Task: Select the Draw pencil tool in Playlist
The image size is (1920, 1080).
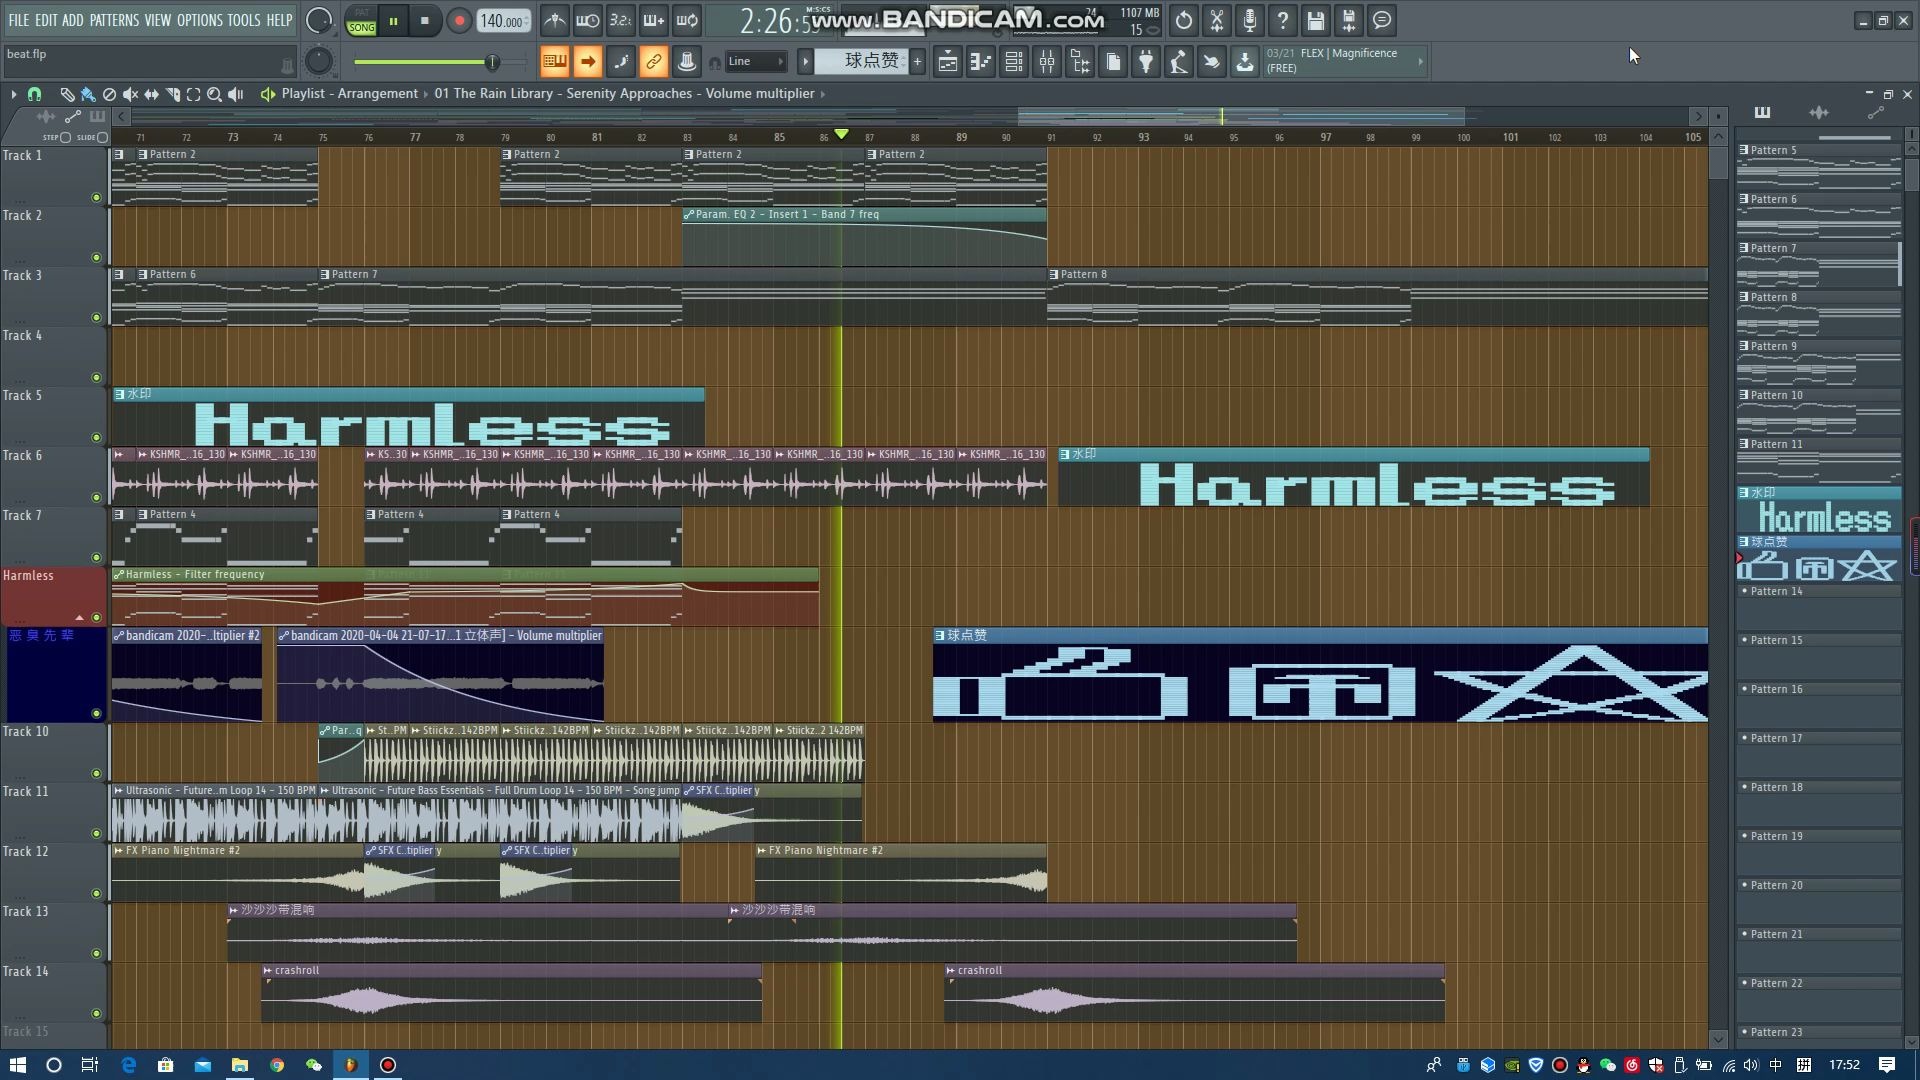Action: coord(67,94)
